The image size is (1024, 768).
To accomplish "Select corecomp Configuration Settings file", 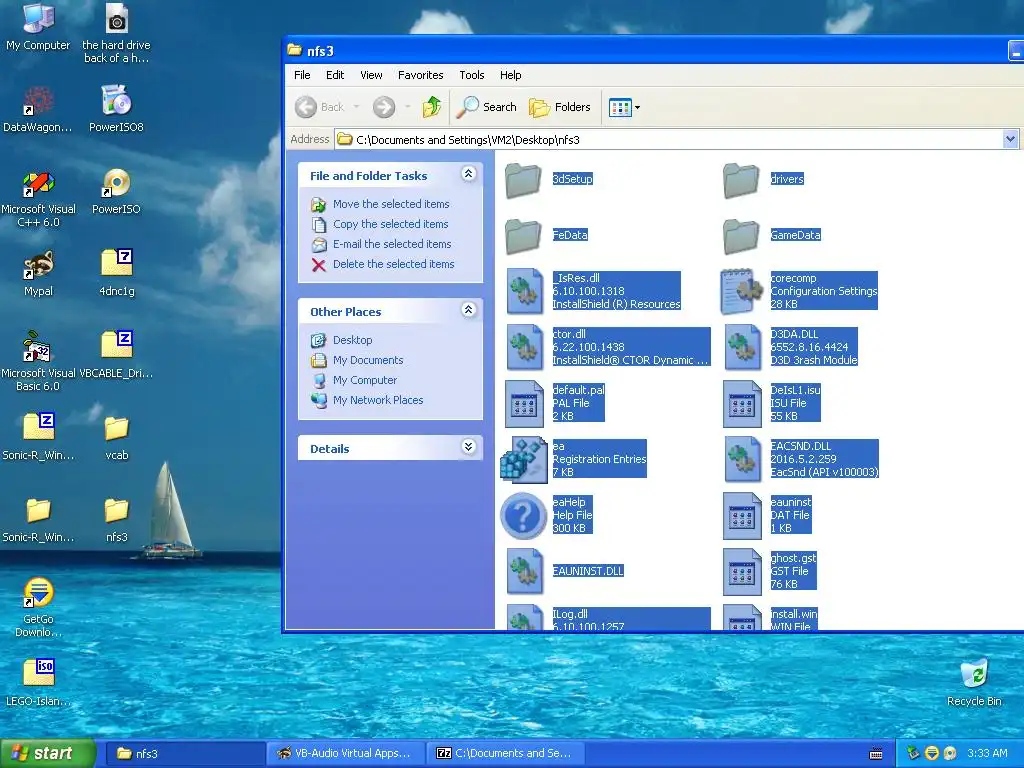I will 799,291.
